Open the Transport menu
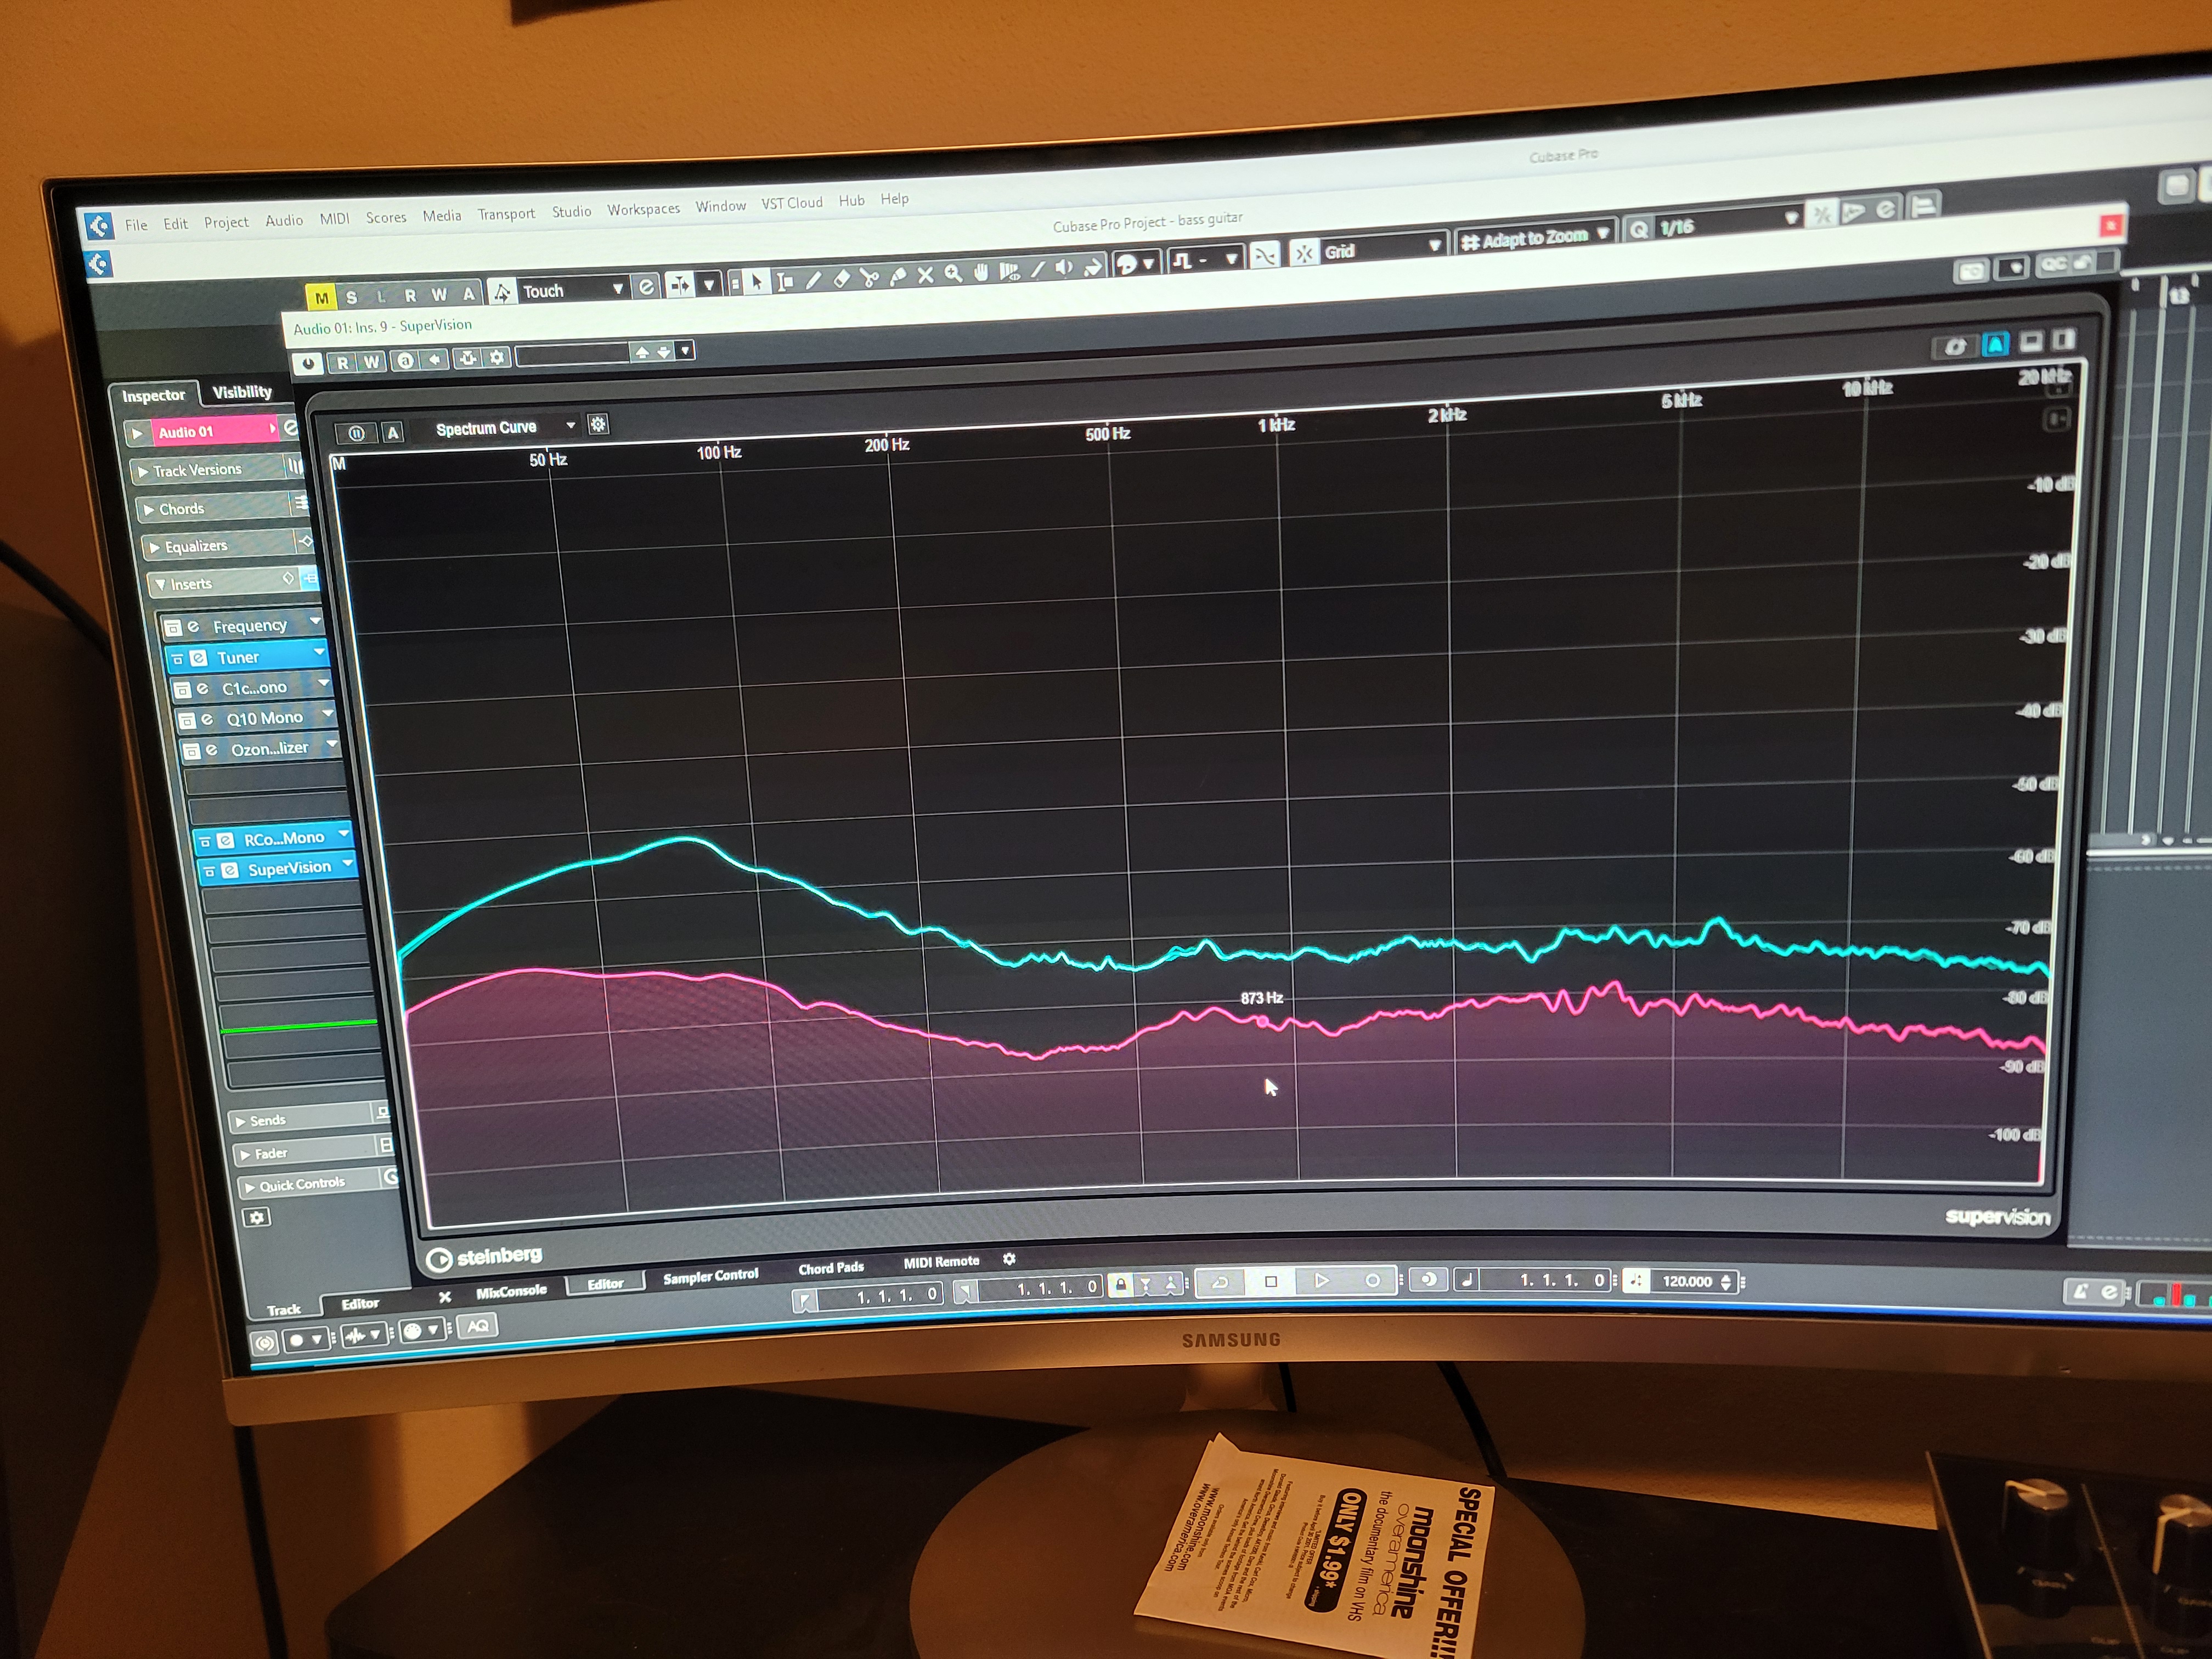 (x=506, y=213)
